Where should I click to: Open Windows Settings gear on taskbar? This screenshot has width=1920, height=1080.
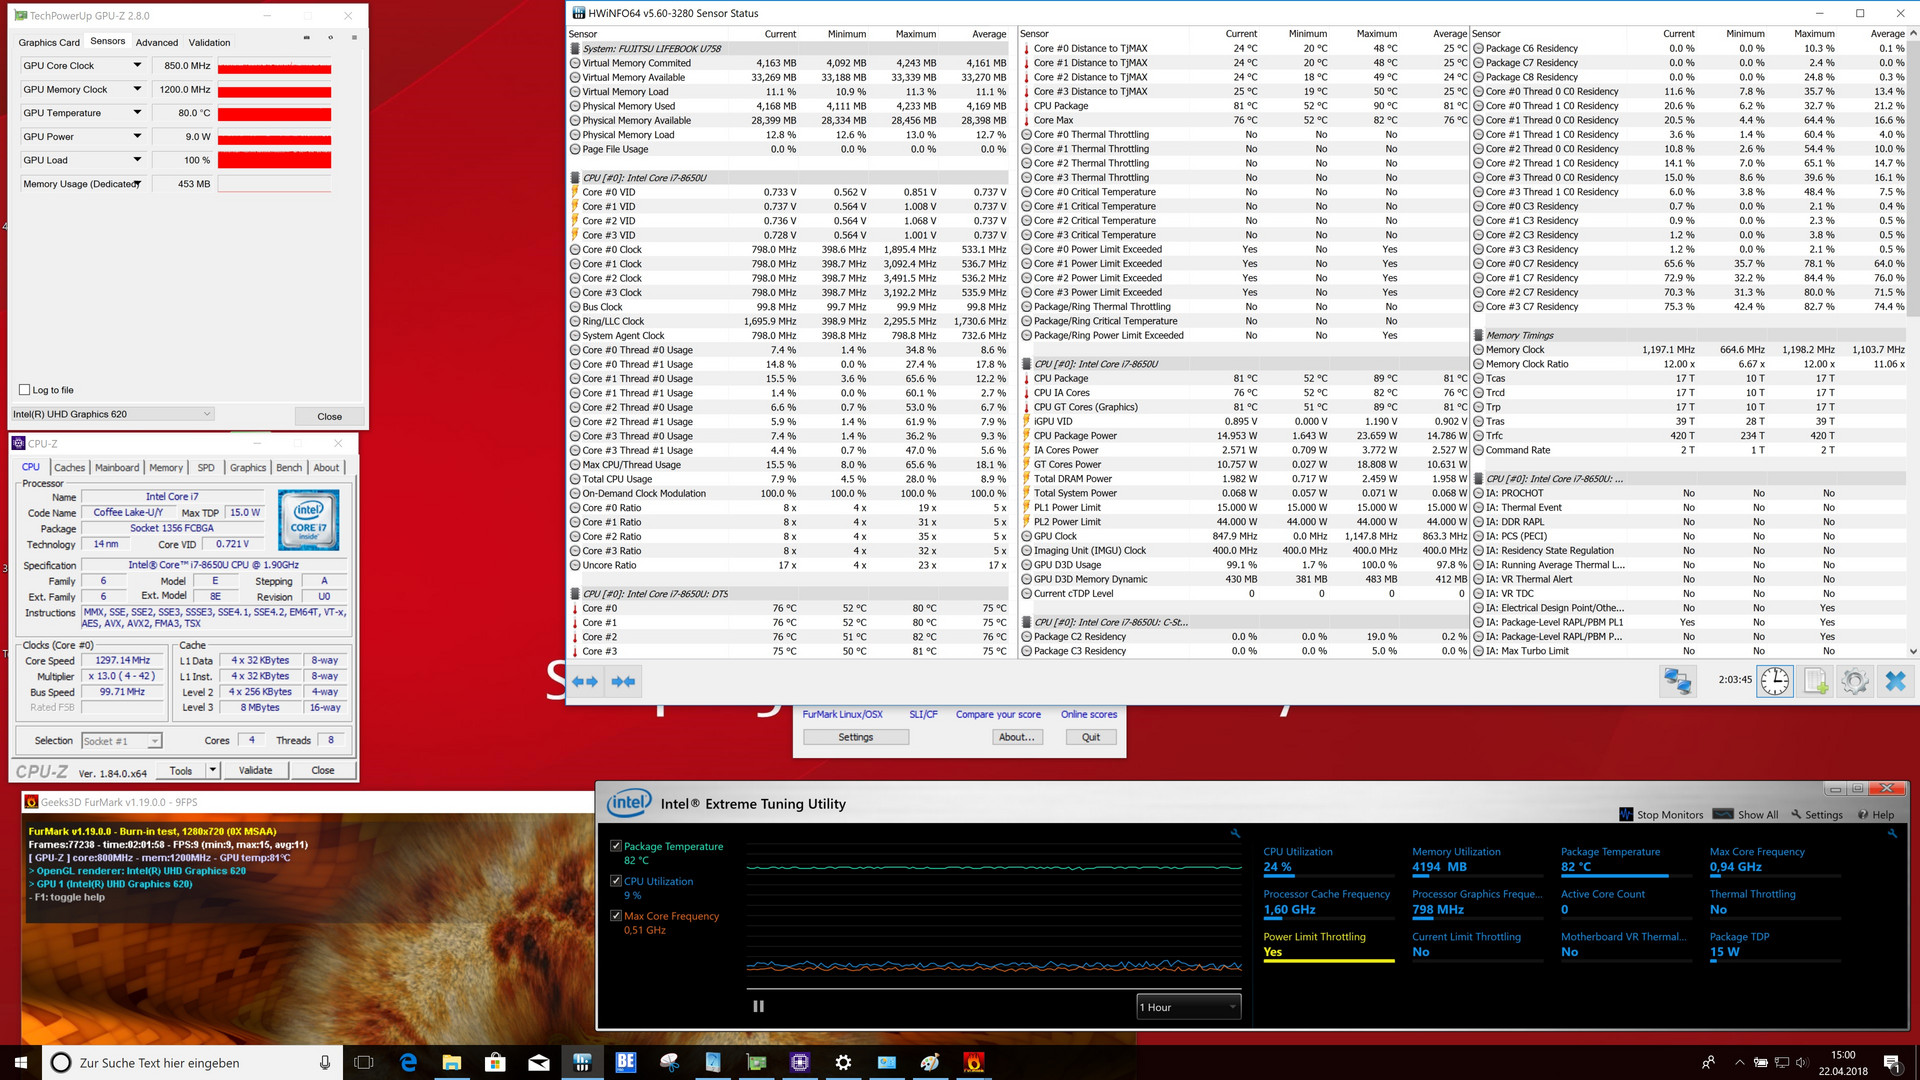pos(843,1063)
